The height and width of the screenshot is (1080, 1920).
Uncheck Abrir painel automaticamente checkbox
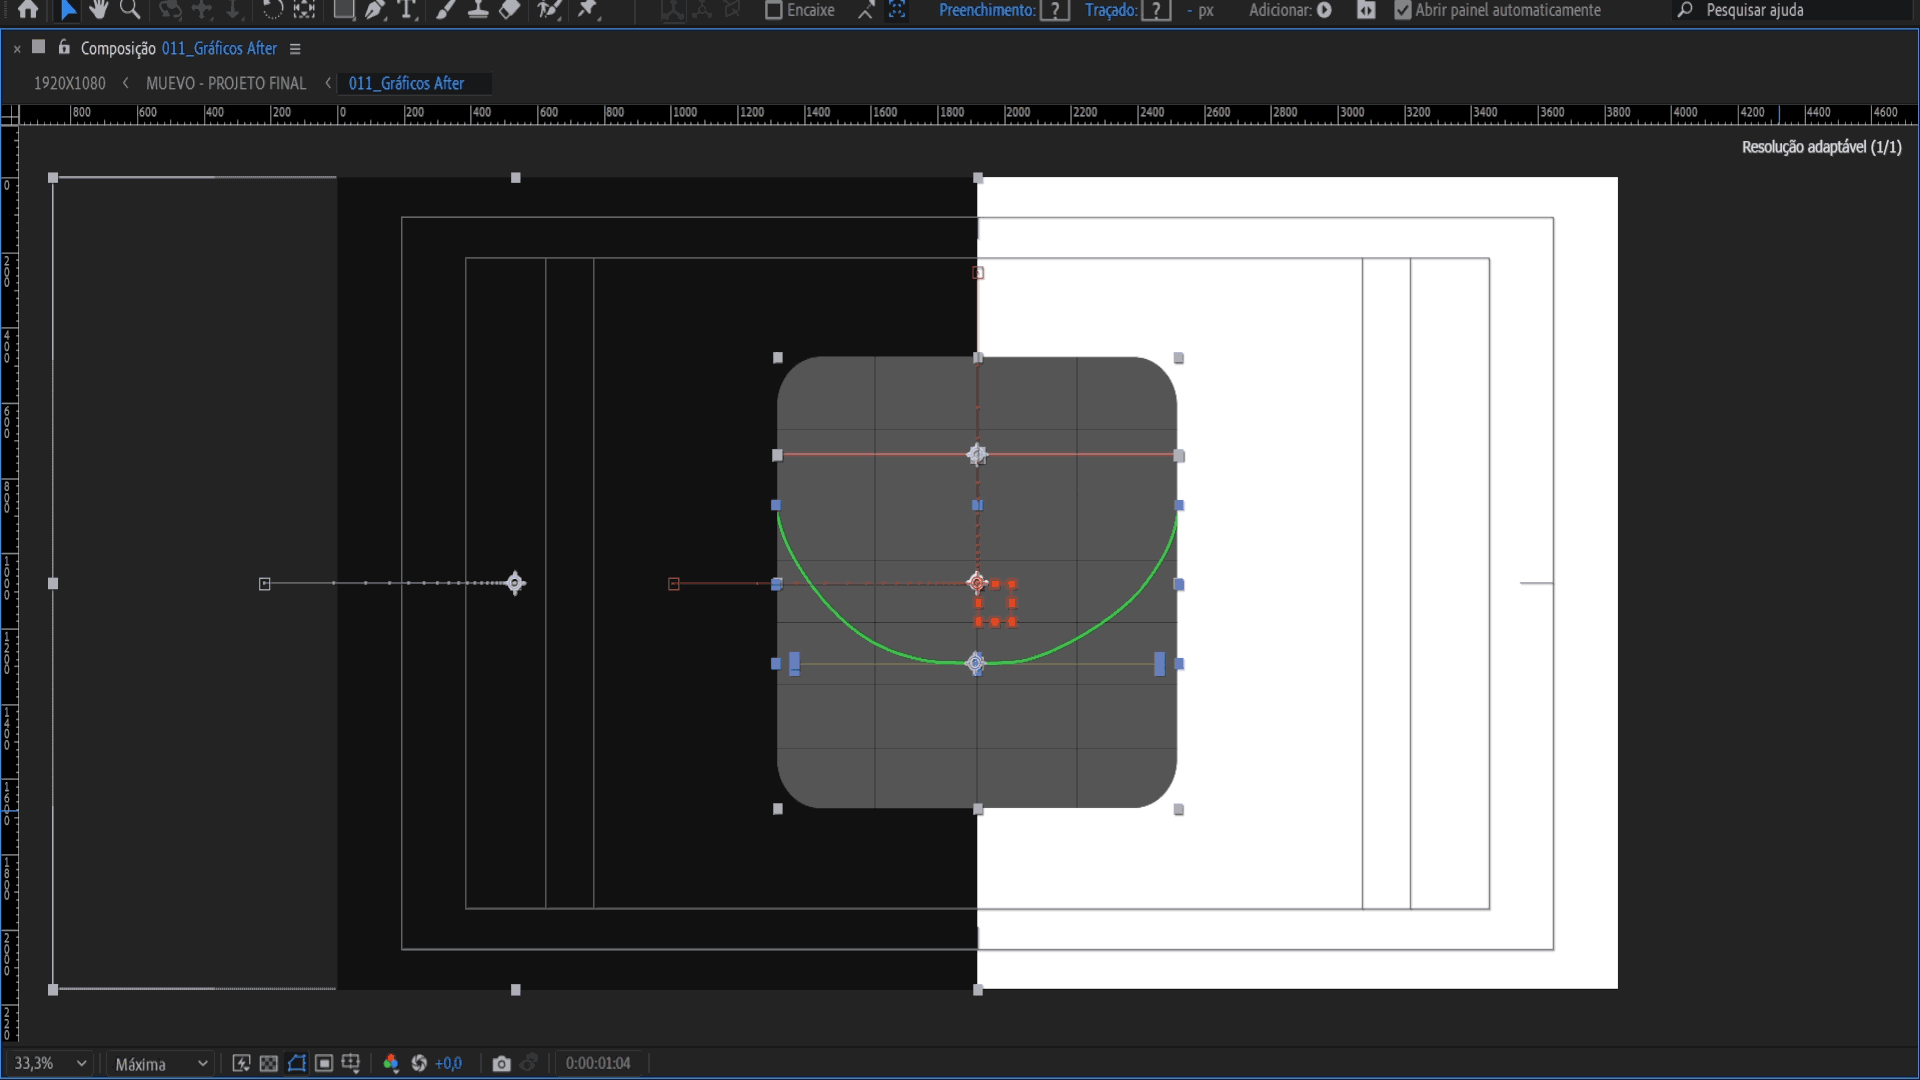pyautogui.click(x=1402, y=10)
